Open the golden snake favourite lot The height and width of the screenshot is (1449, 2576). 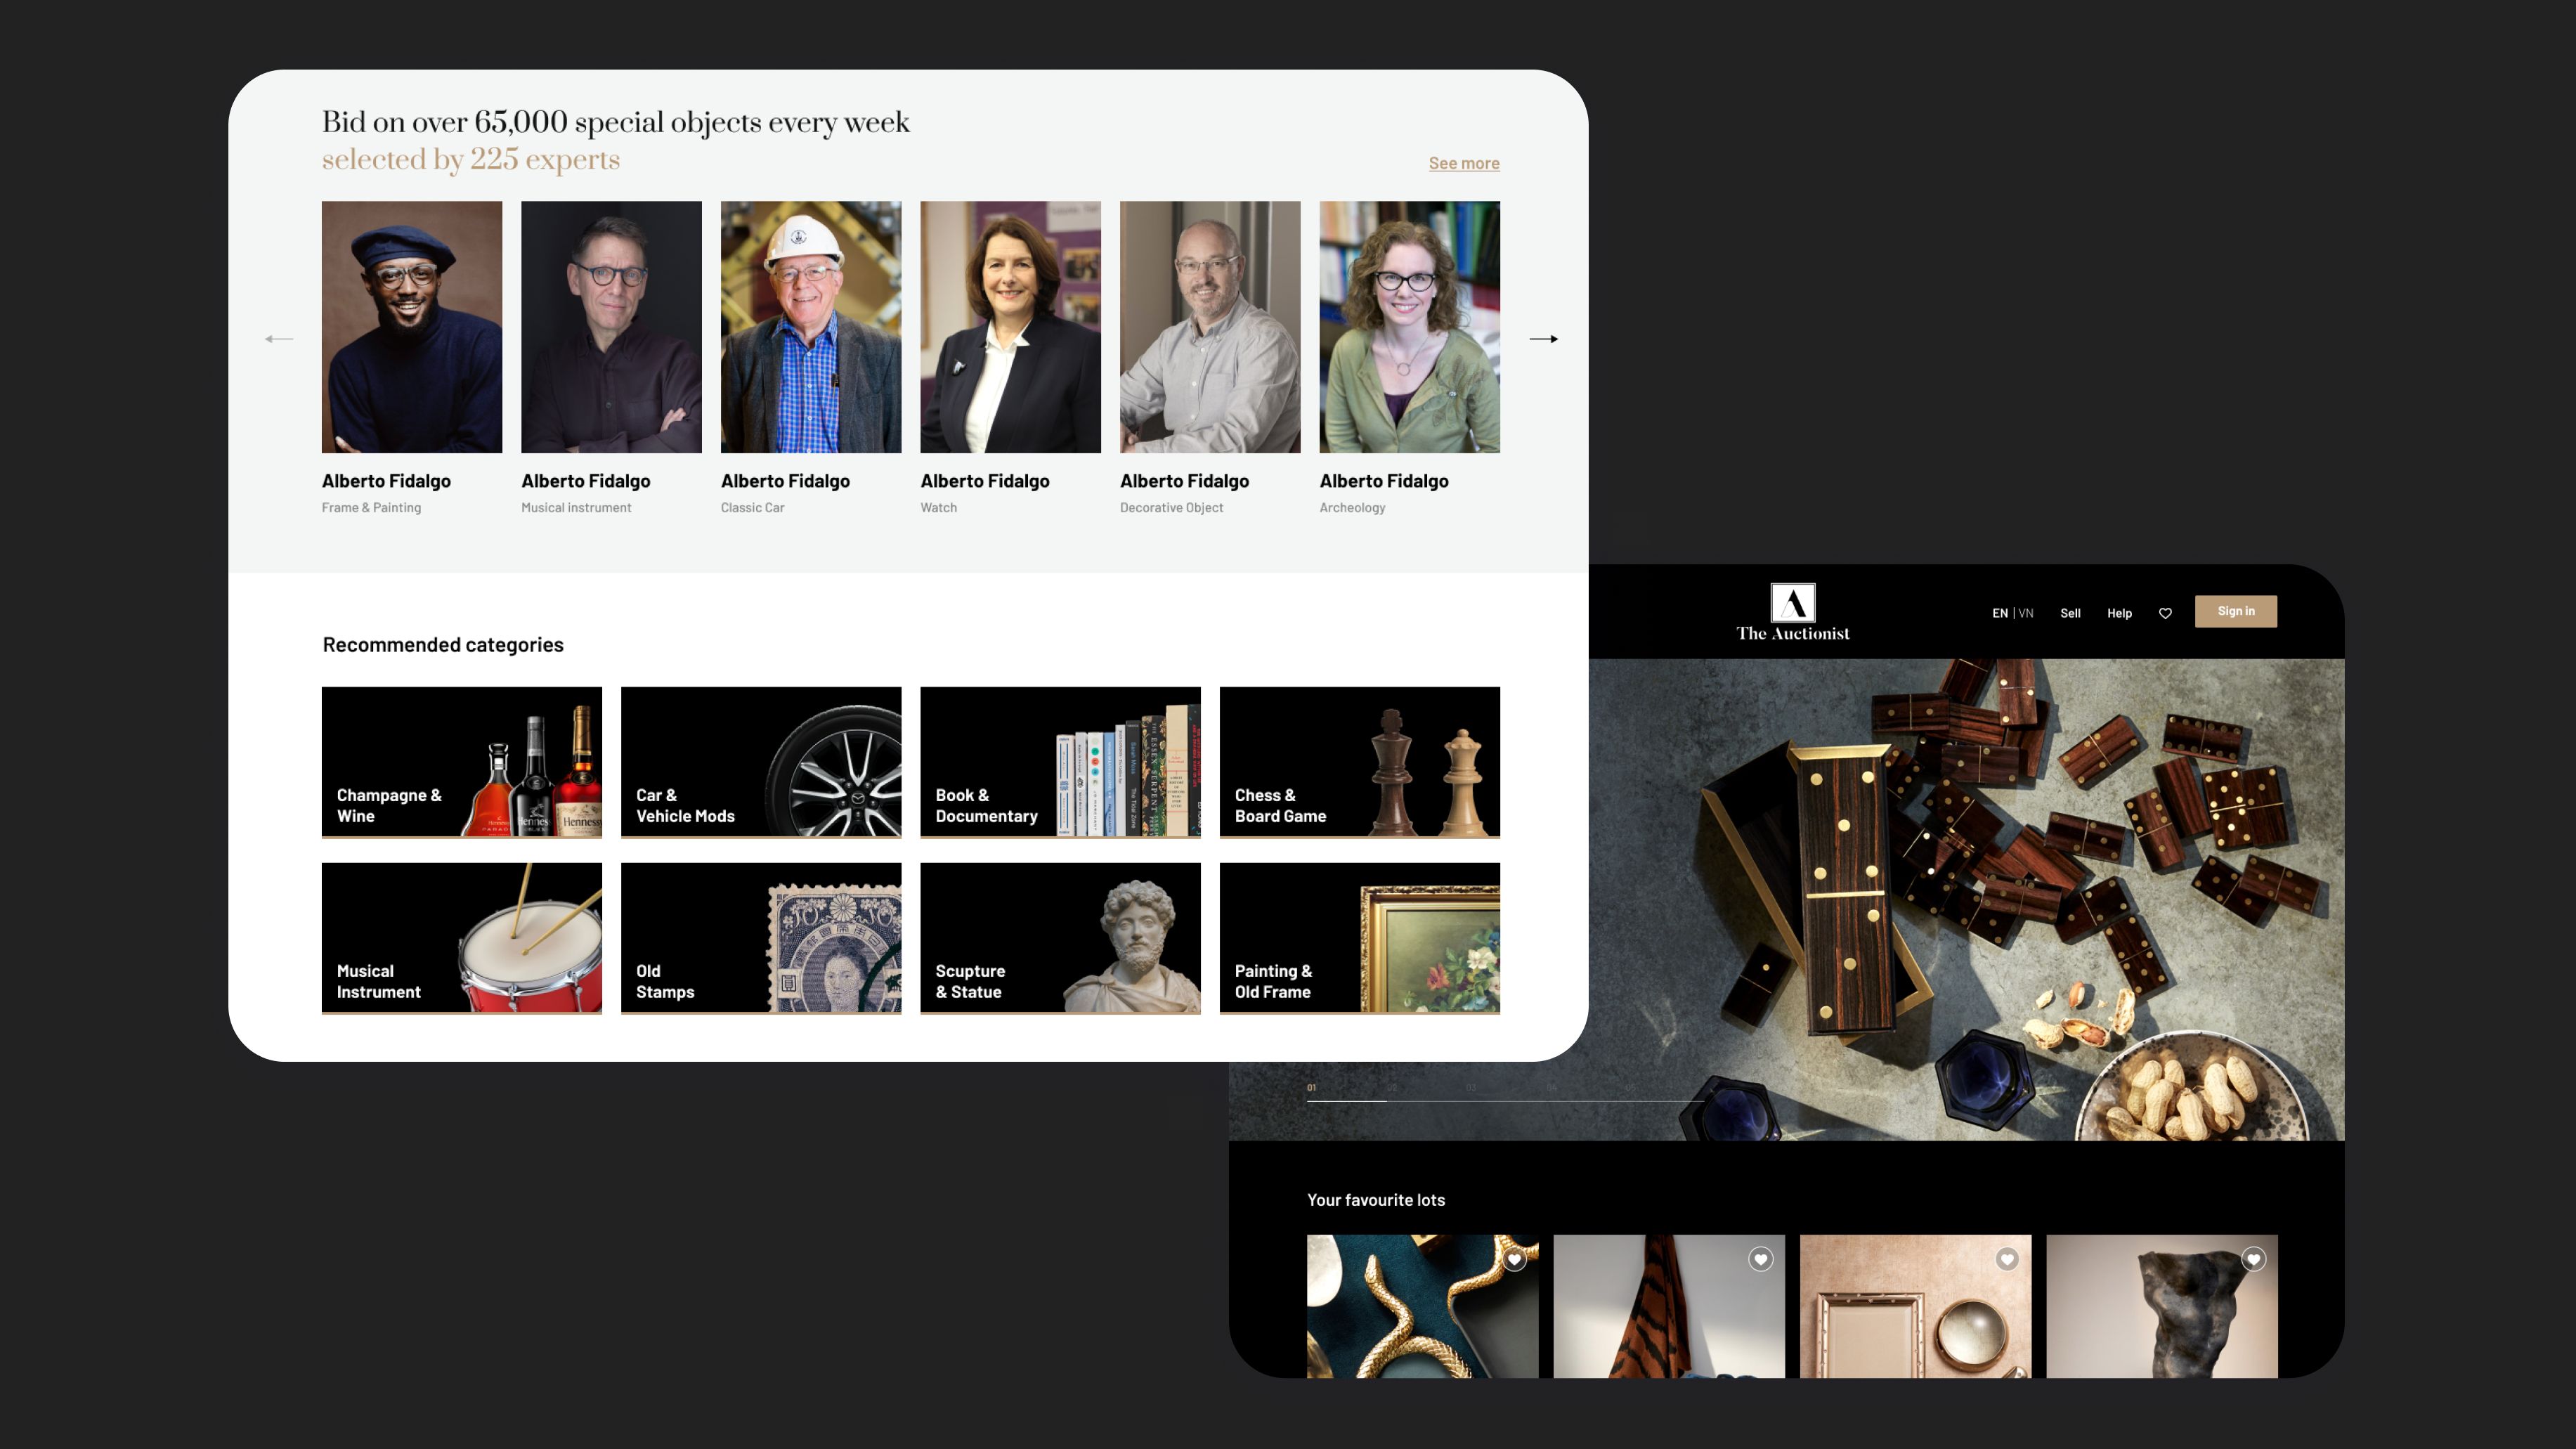[1422, 1306]
